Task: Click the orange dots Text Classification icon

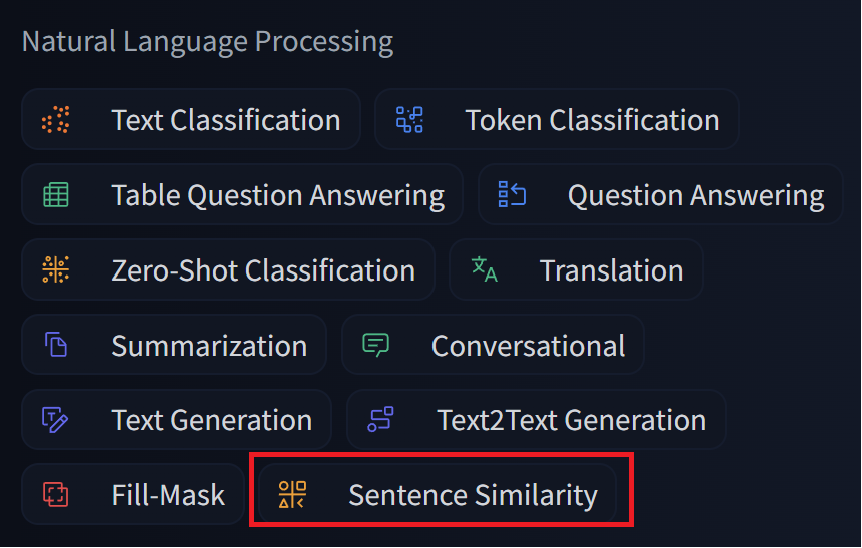Action: (56, 120)
